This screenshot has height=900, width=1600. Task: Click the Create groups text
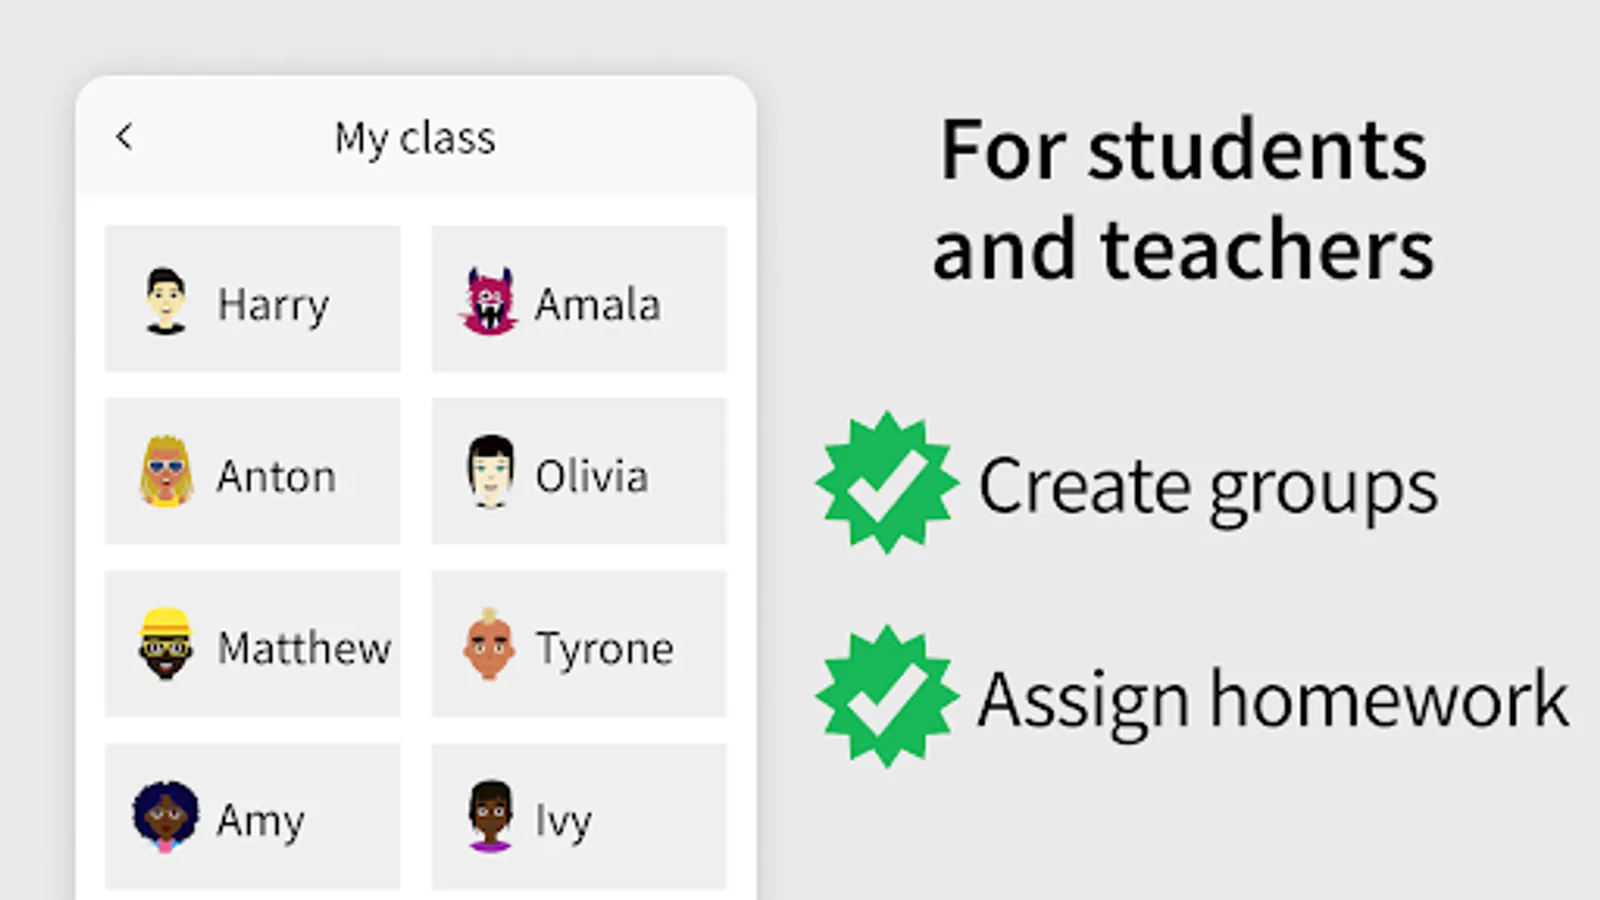(x=1208, y=487)
